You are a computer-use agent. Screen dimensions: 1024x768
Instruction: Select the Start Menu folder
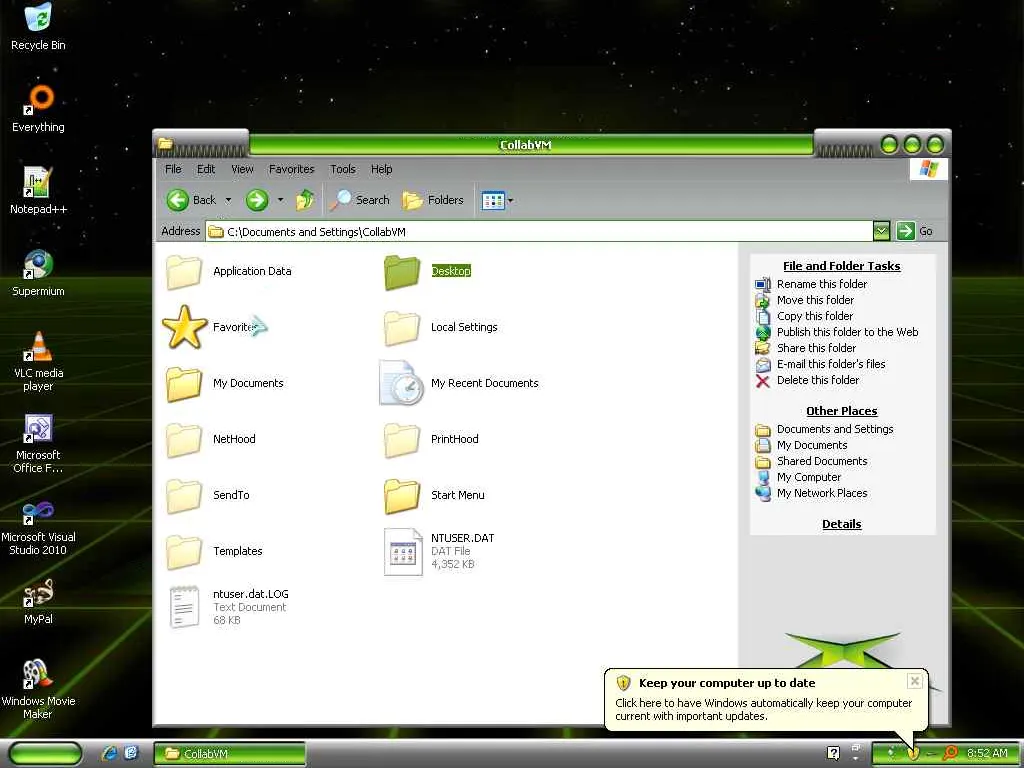click(x=434, y=496)
